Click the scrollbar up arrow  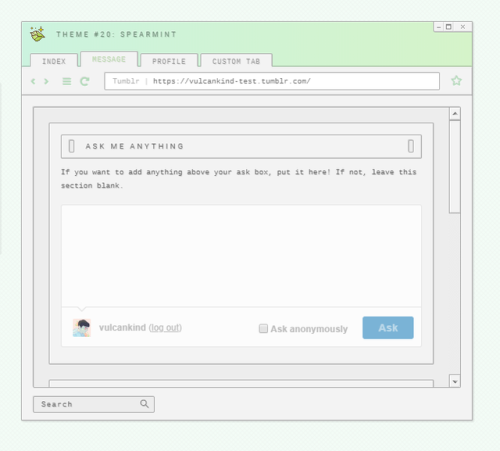(x=455, y=114)
